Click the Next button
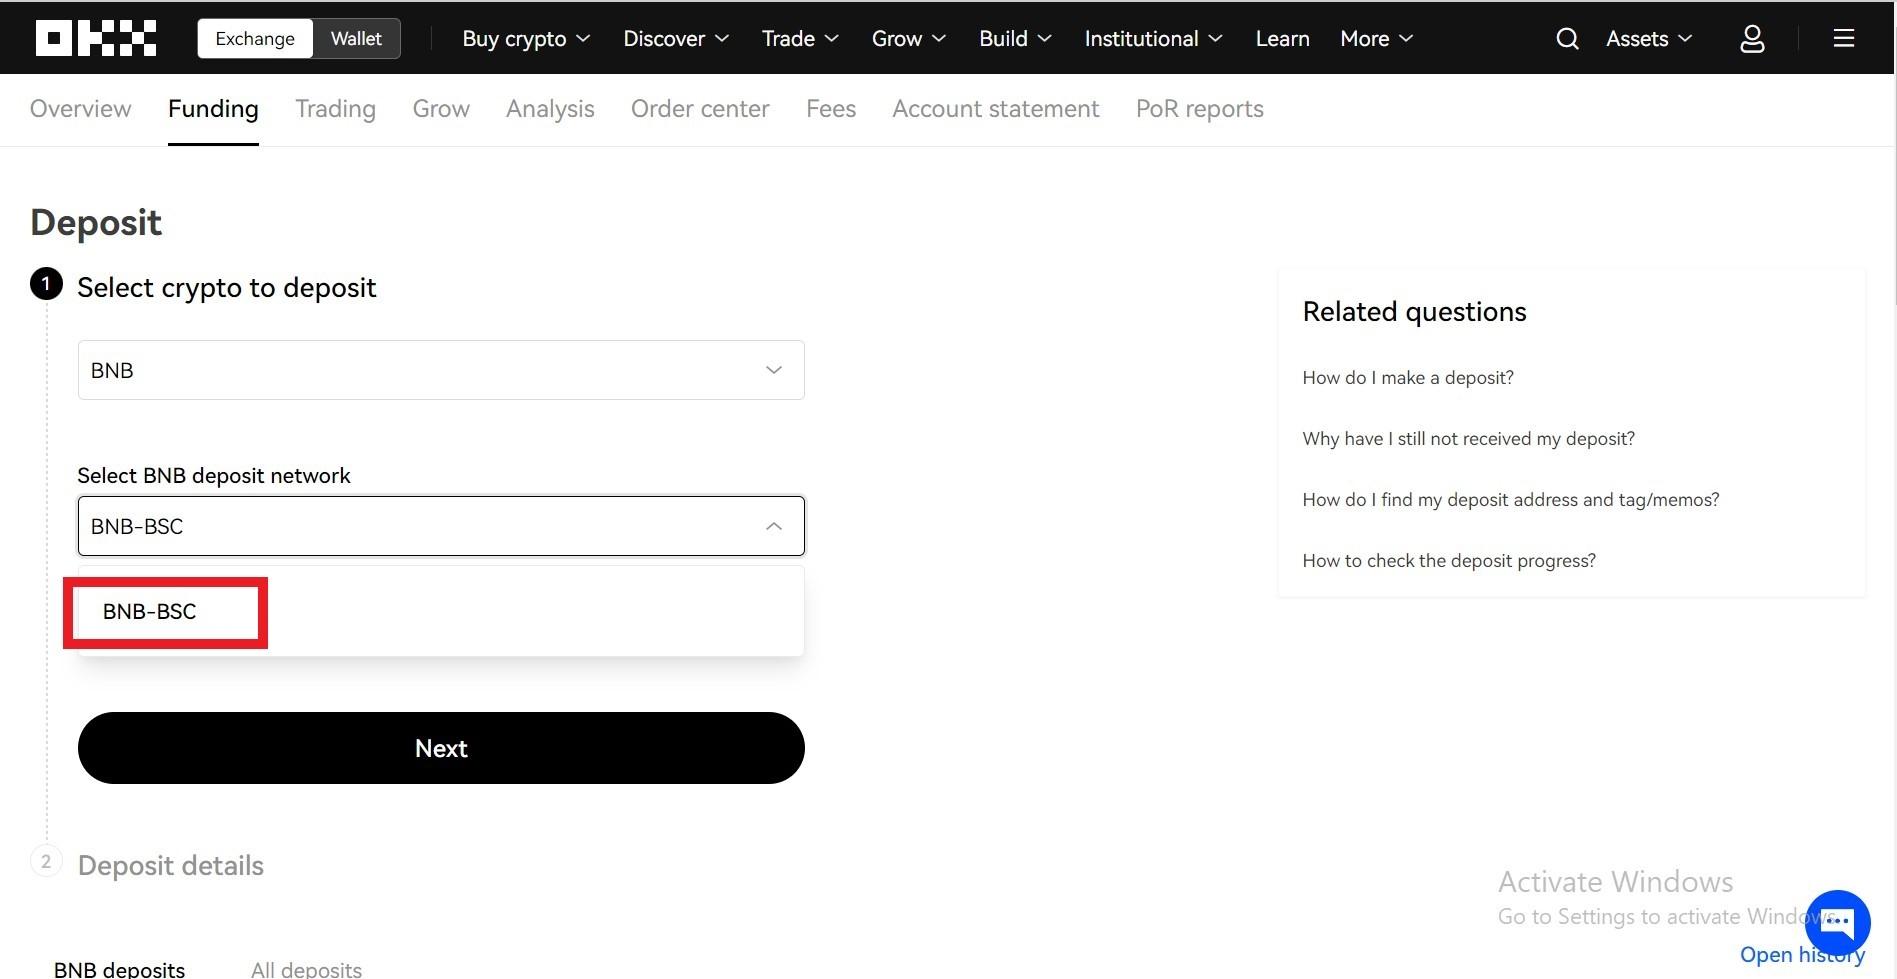The height and width of the screenshot is (979, 1897). coord(441,748)
